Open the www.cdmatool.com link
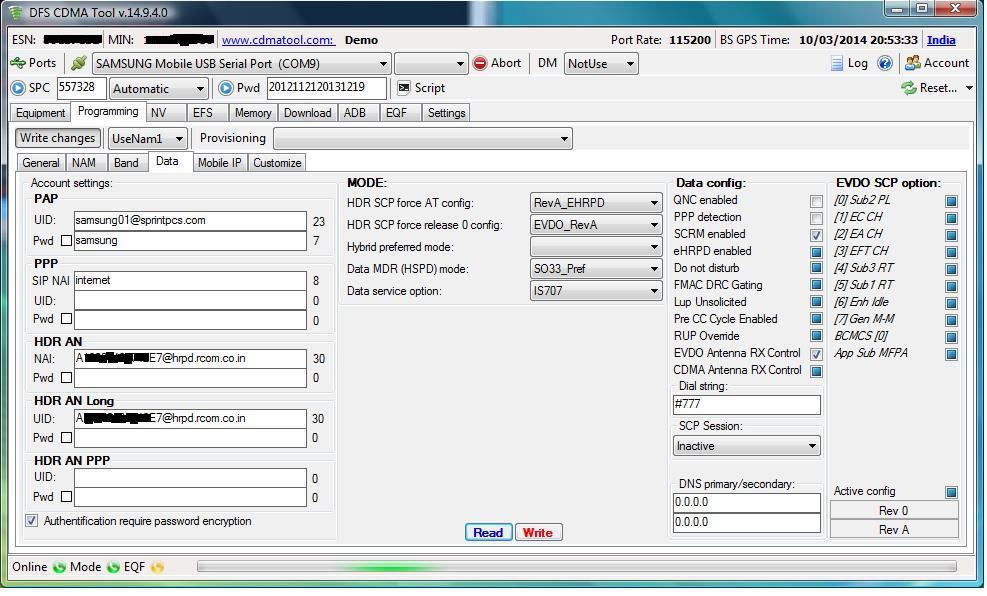 (277, 40)
